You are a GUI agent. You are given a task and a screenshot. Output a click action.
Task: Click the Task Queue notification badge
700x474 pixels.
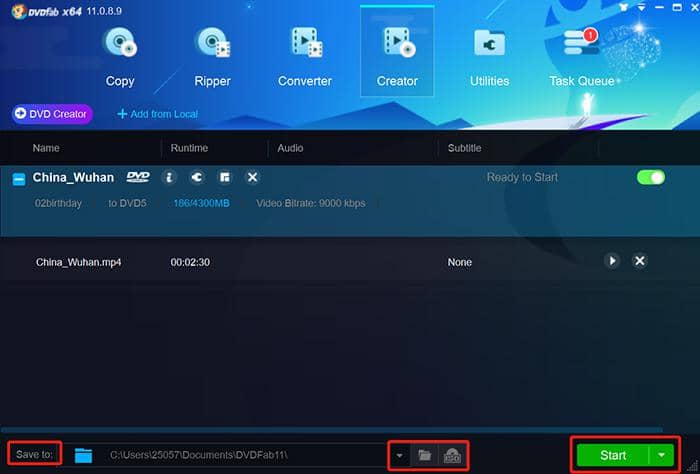pos(590,35)
